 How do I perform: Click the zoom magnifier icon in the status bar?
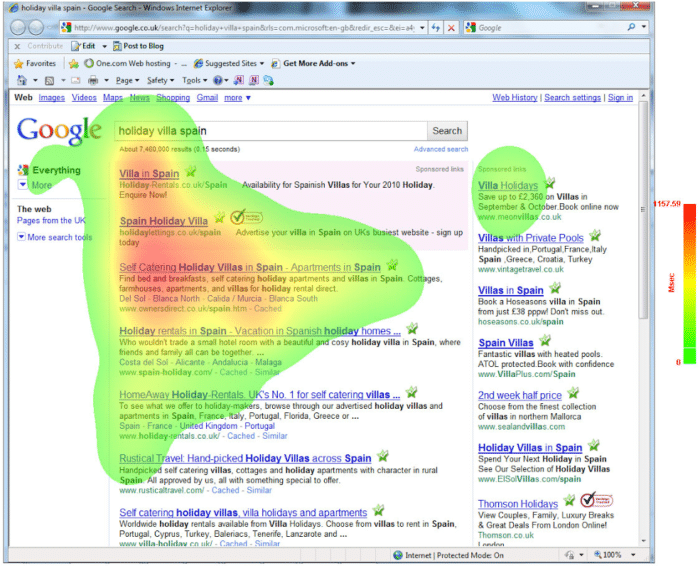pyautogui.click(x=598, y=555)
